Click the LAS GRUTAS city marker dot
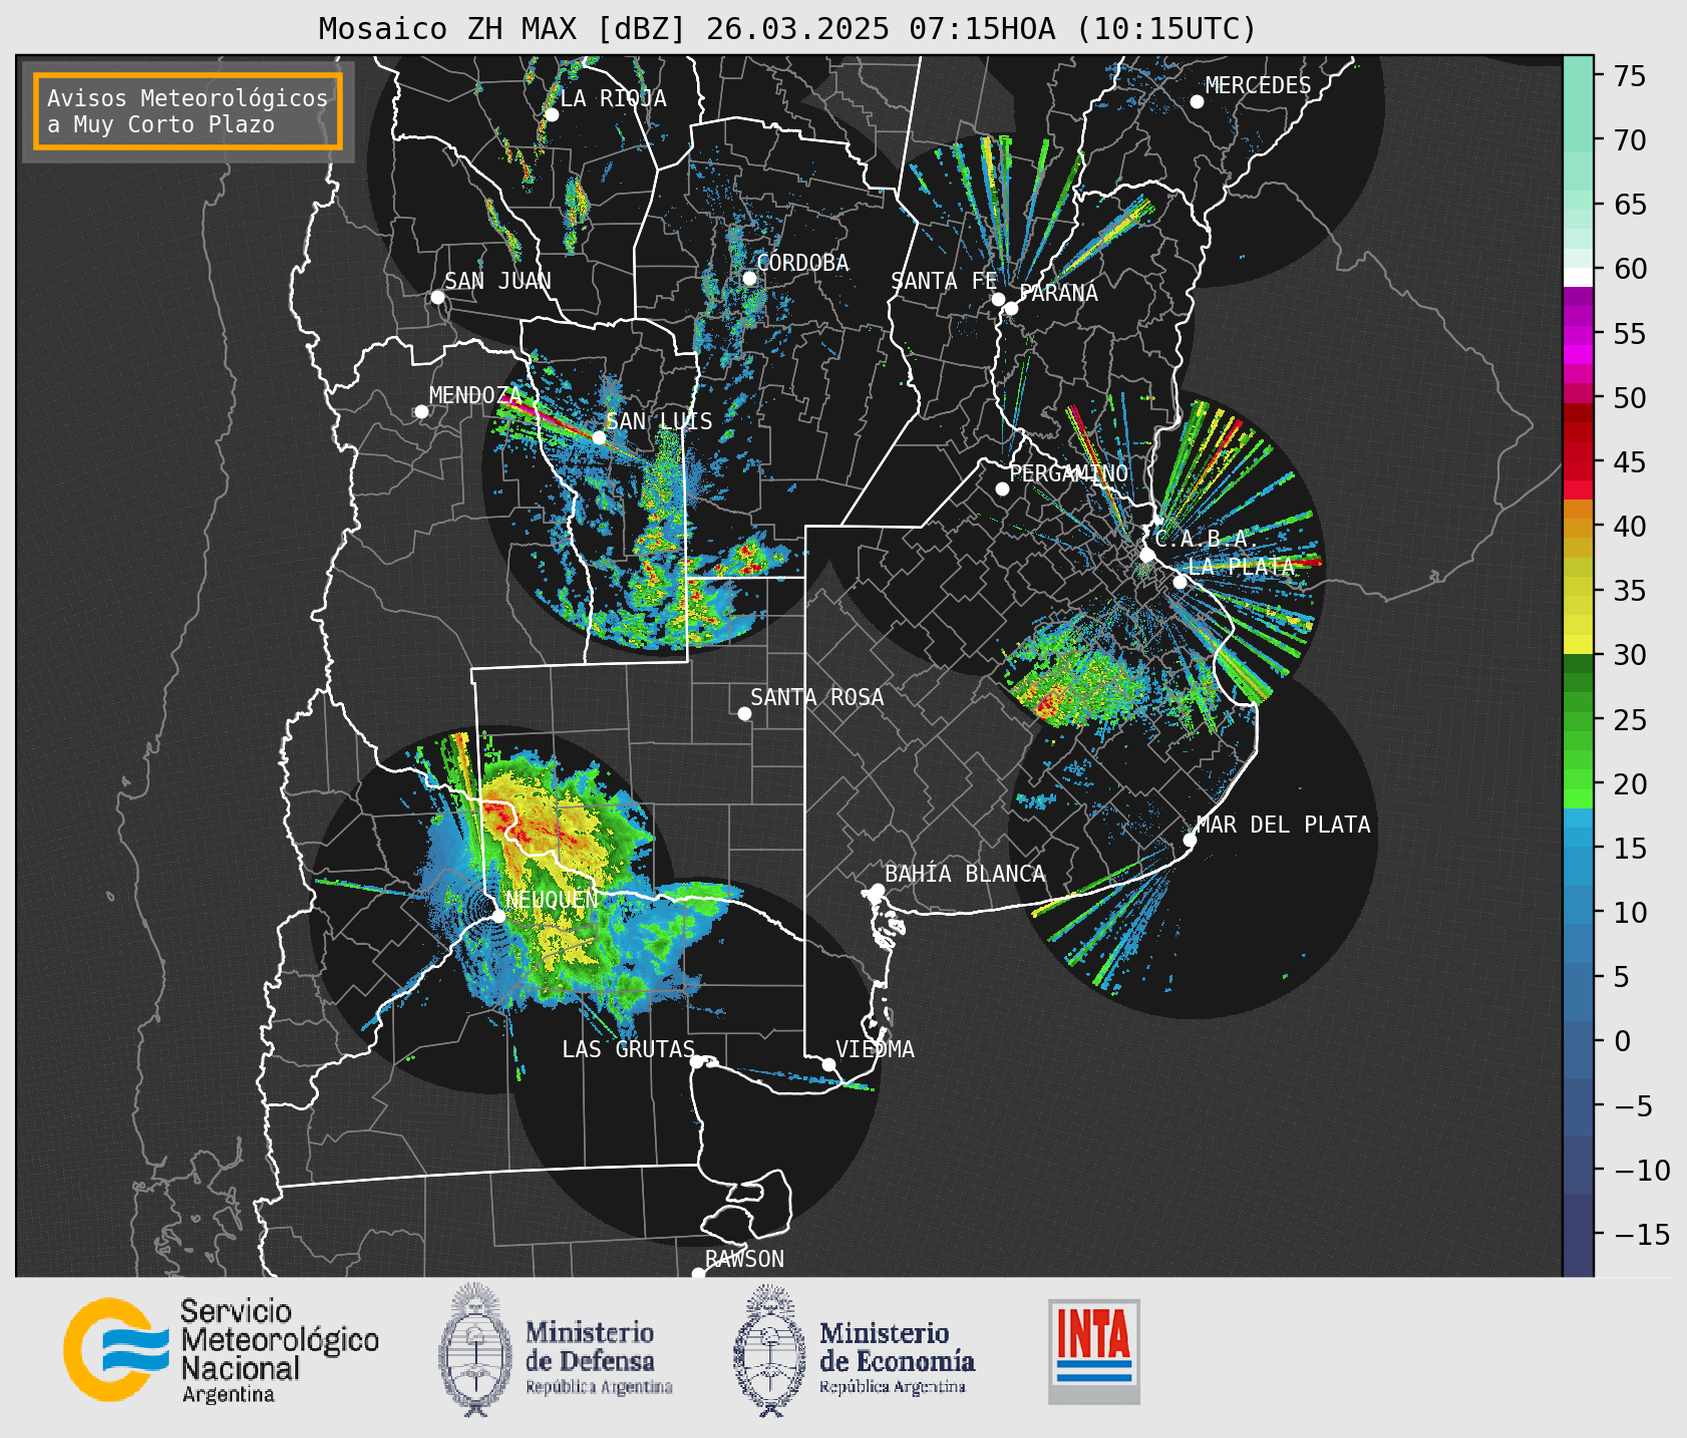The image size is (1687, 1438). click(x=697, y=1061)
